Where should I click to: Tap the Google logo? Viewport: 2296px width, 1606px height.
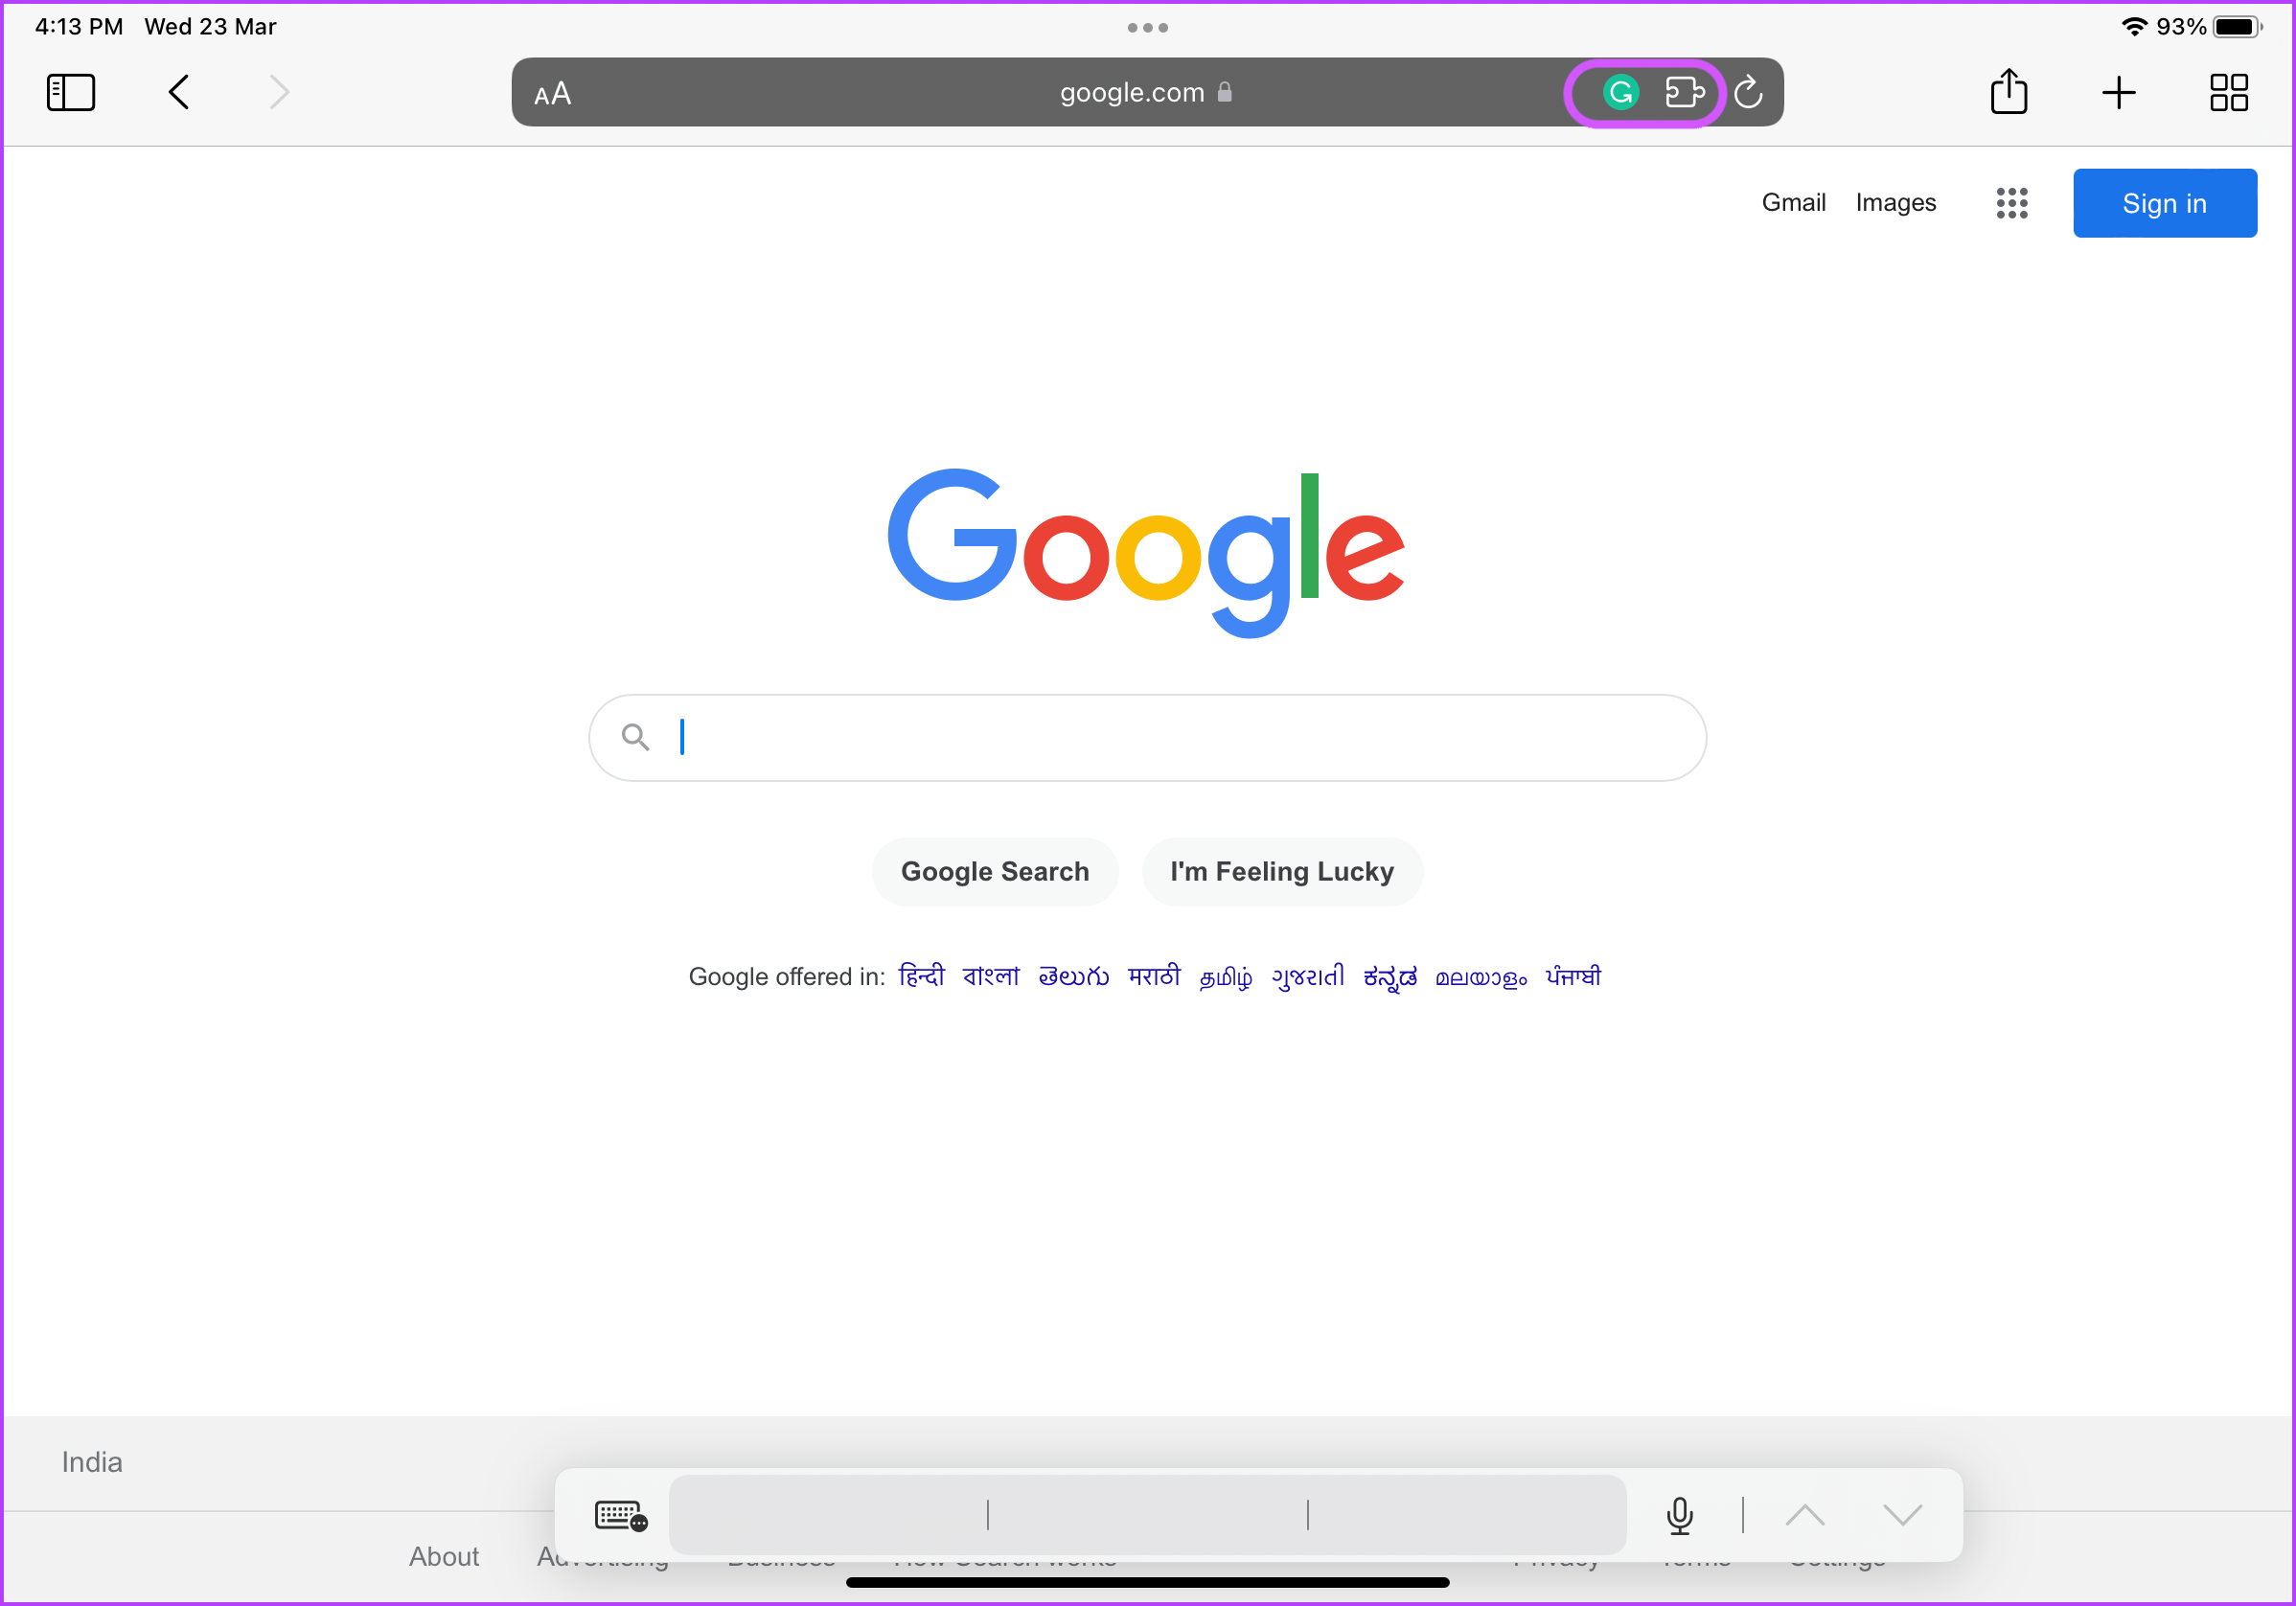1146,553
